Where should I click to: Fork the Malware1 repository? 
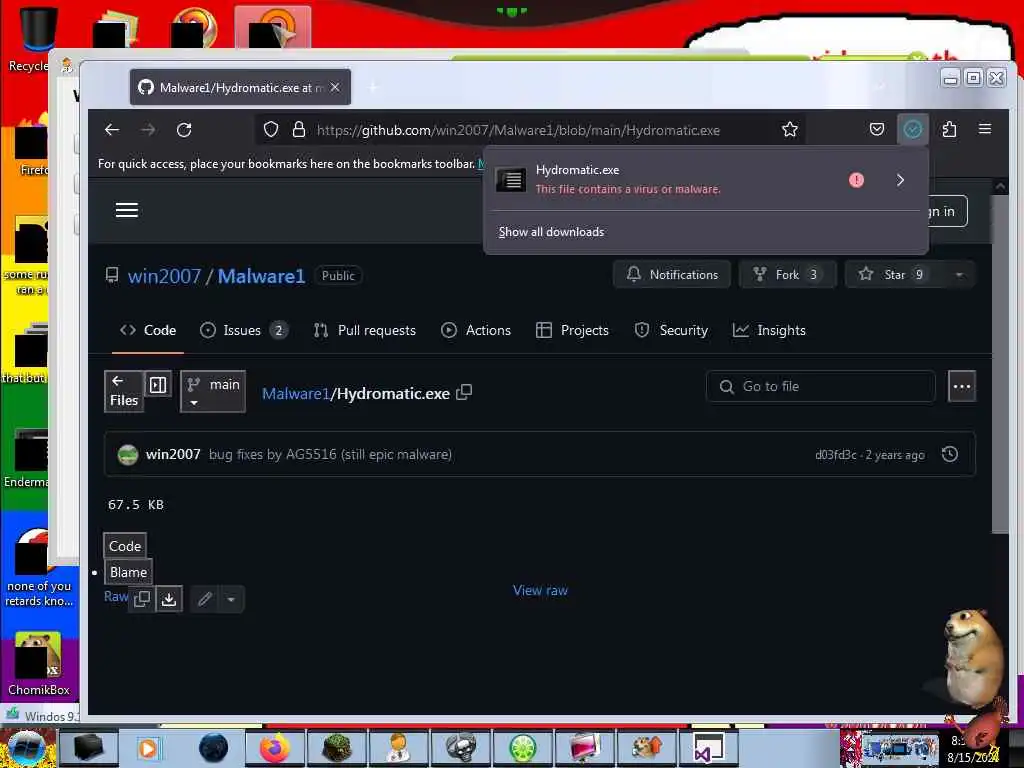[787, 274]
